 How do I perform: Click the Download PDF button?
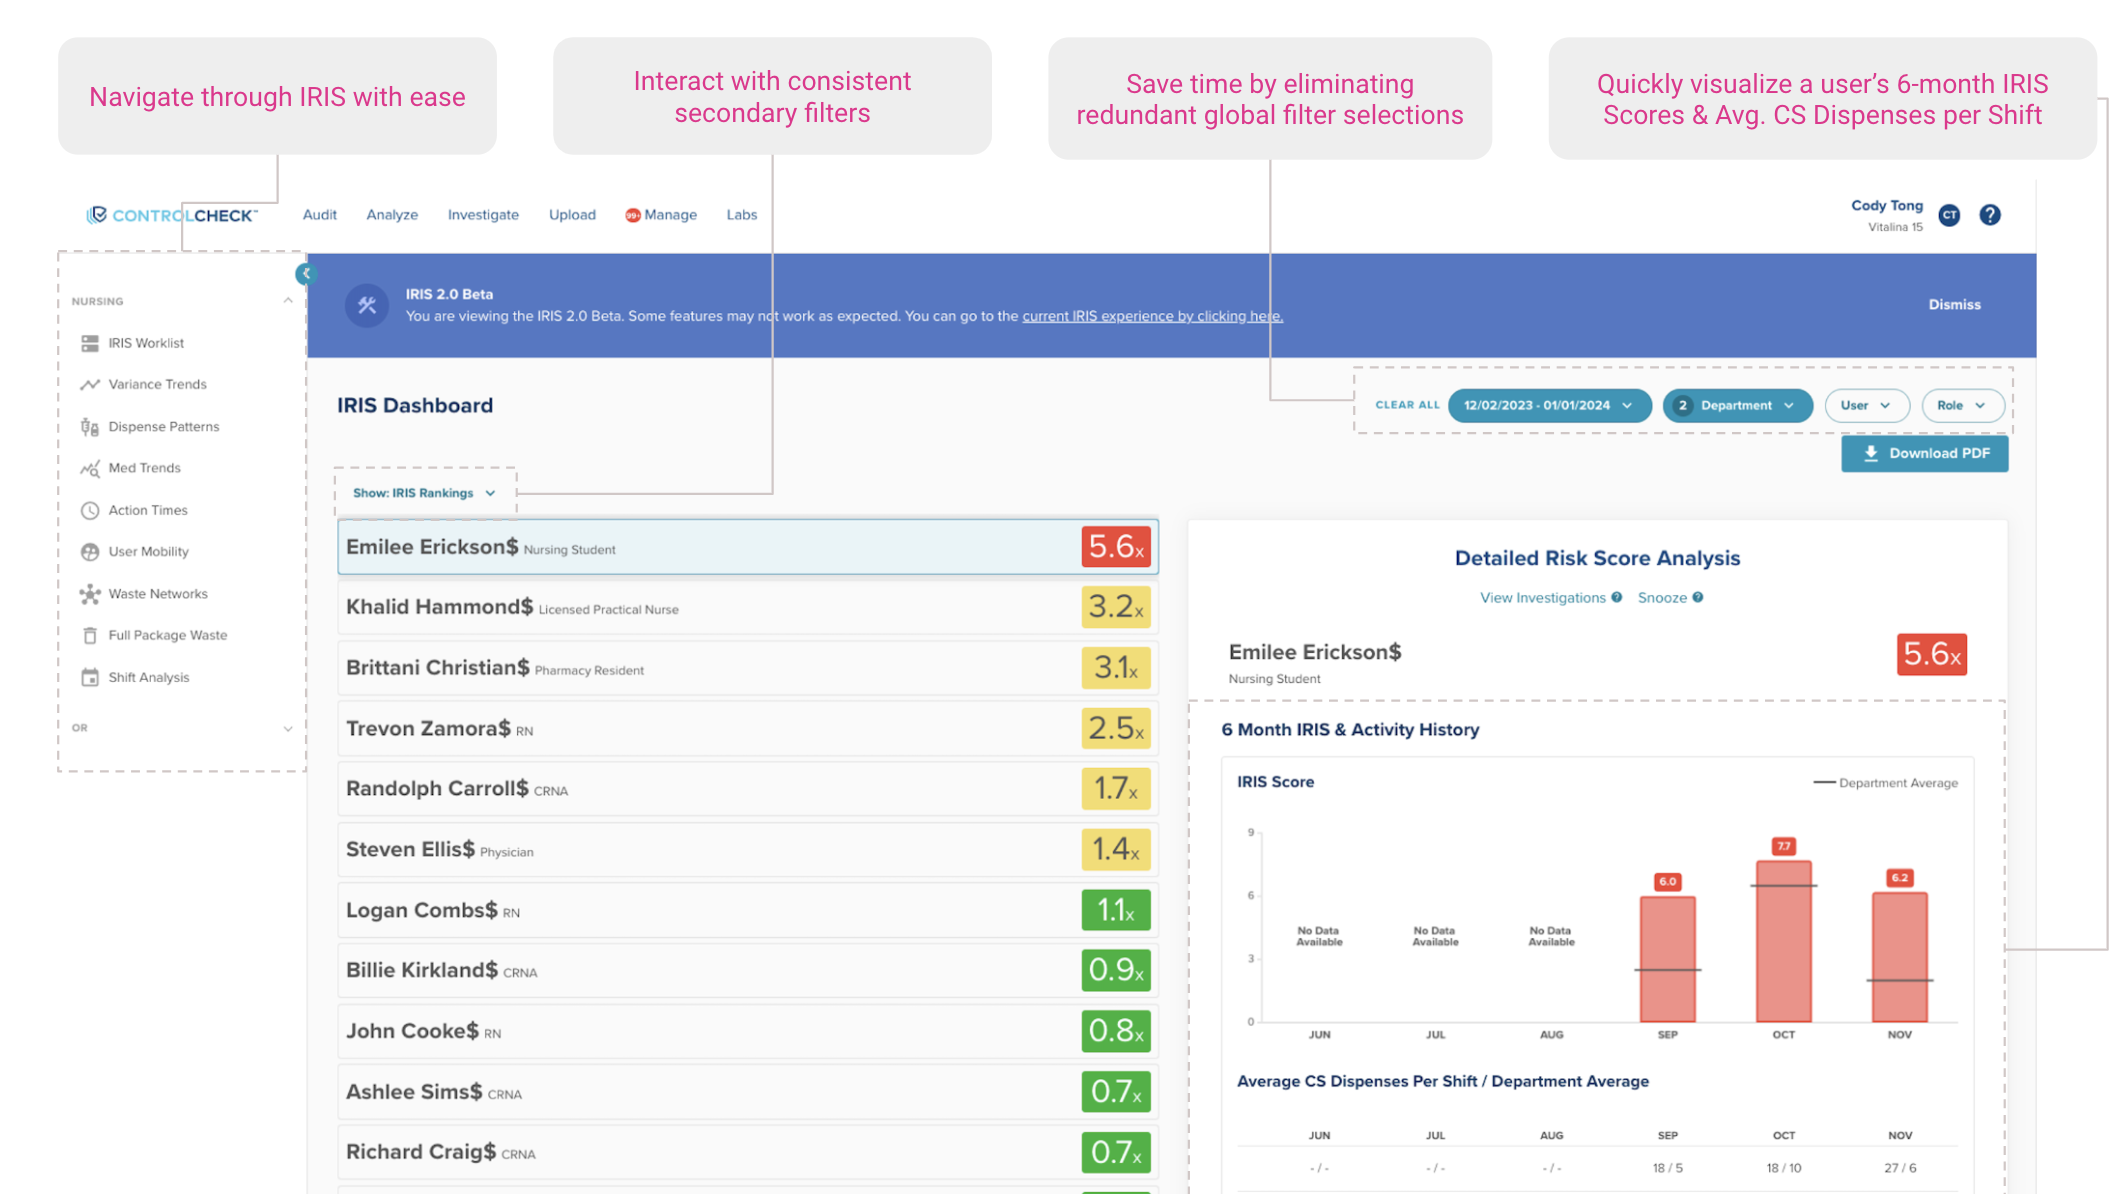[1924, 453]
